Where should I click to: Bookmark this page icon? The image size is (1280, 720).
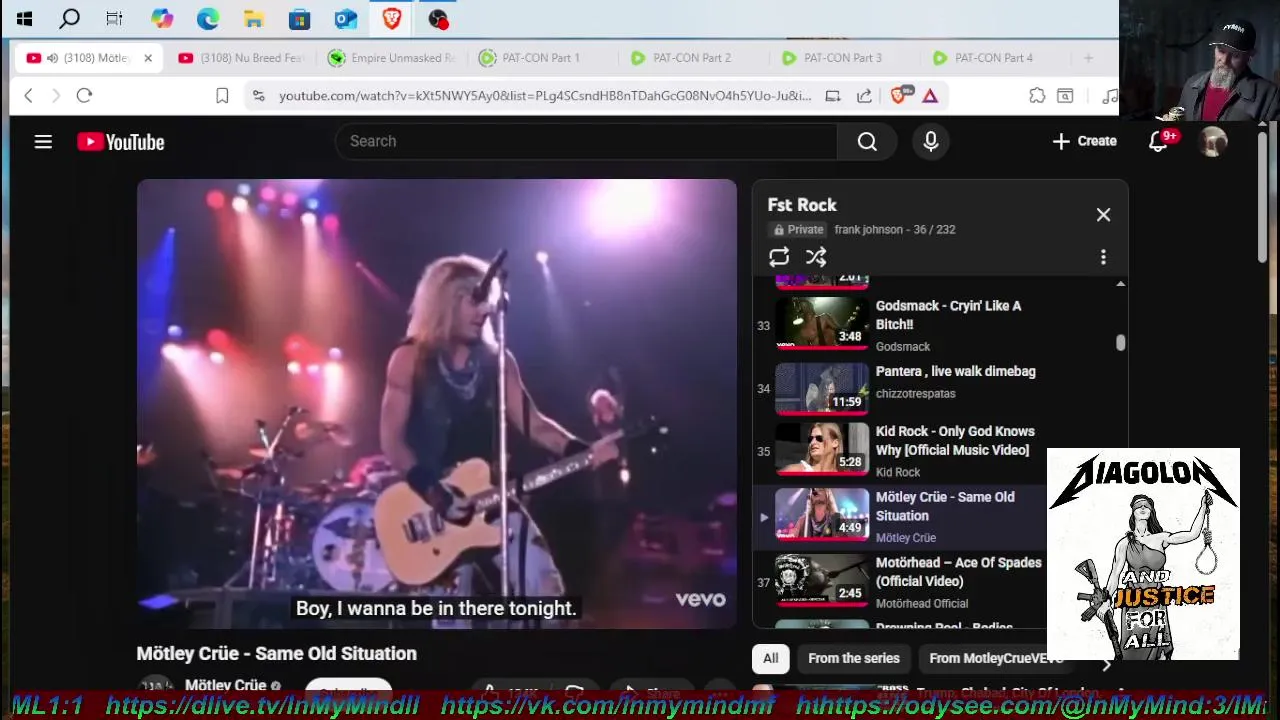pos(222,96)
